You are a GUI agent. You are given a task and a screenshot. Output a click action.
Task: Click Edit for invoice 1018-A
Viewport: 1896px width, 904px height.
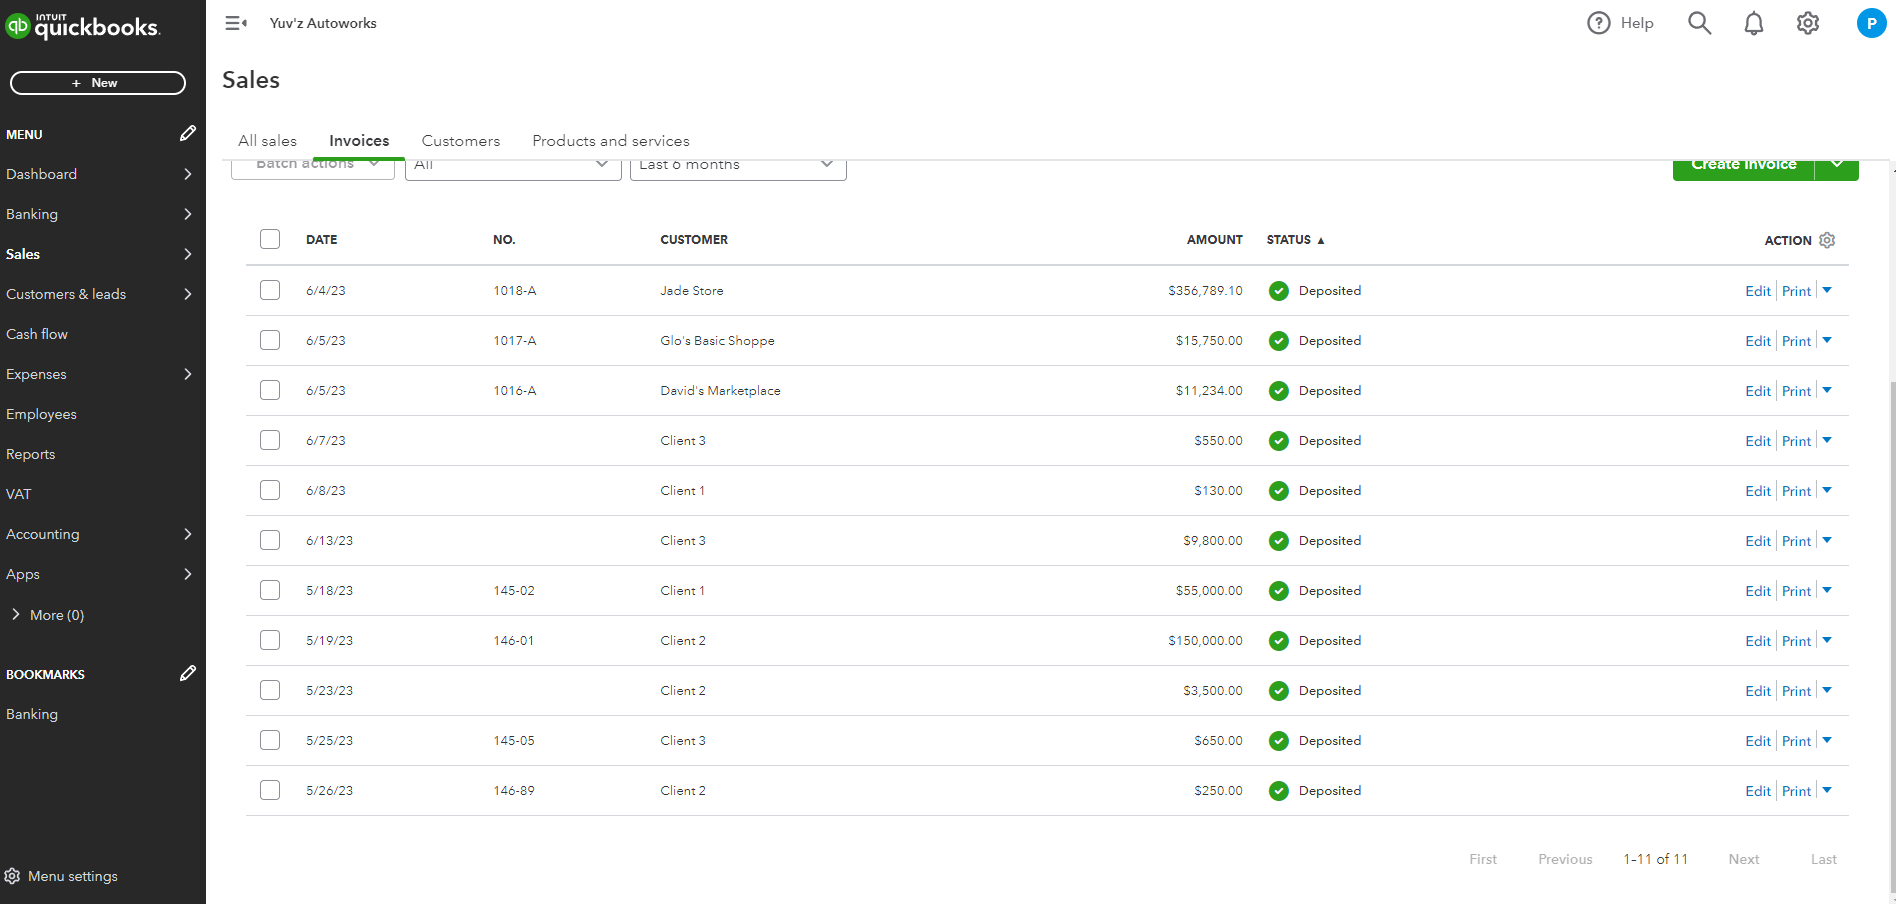coord(1757,291)
